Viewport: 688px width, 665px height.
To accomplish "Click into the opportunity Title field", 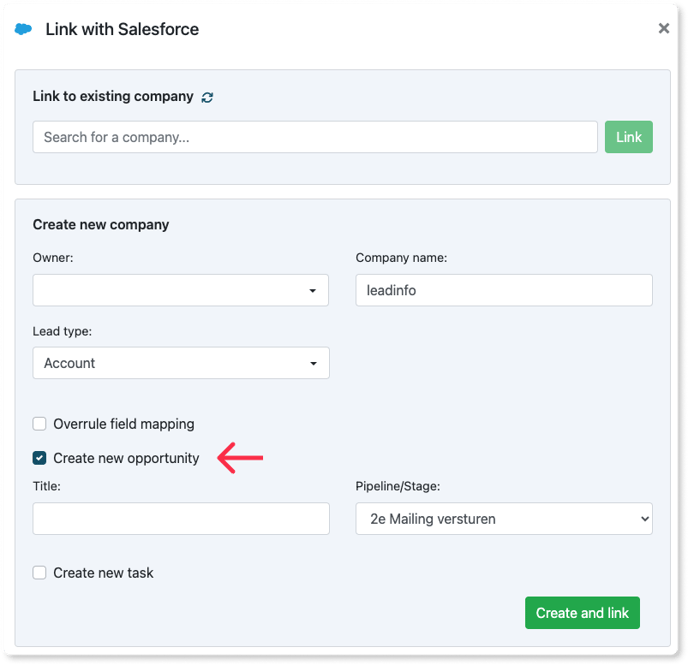I will click(181, 518).
